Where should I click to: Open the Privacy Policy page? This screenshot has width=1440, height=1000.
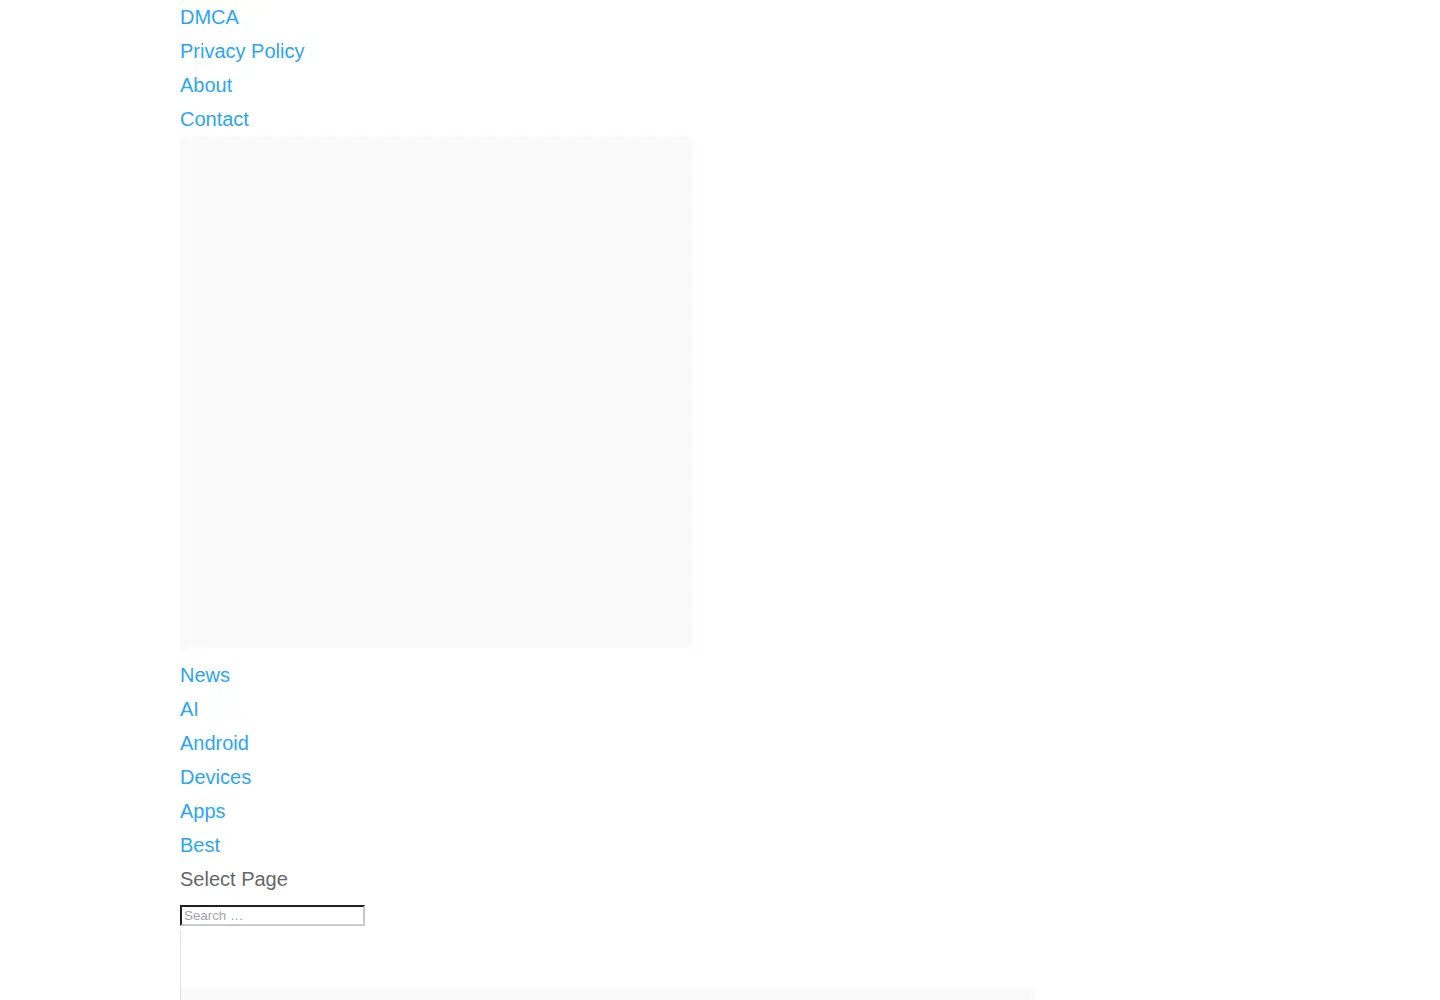pyautogui.click(x=242, y=51)
